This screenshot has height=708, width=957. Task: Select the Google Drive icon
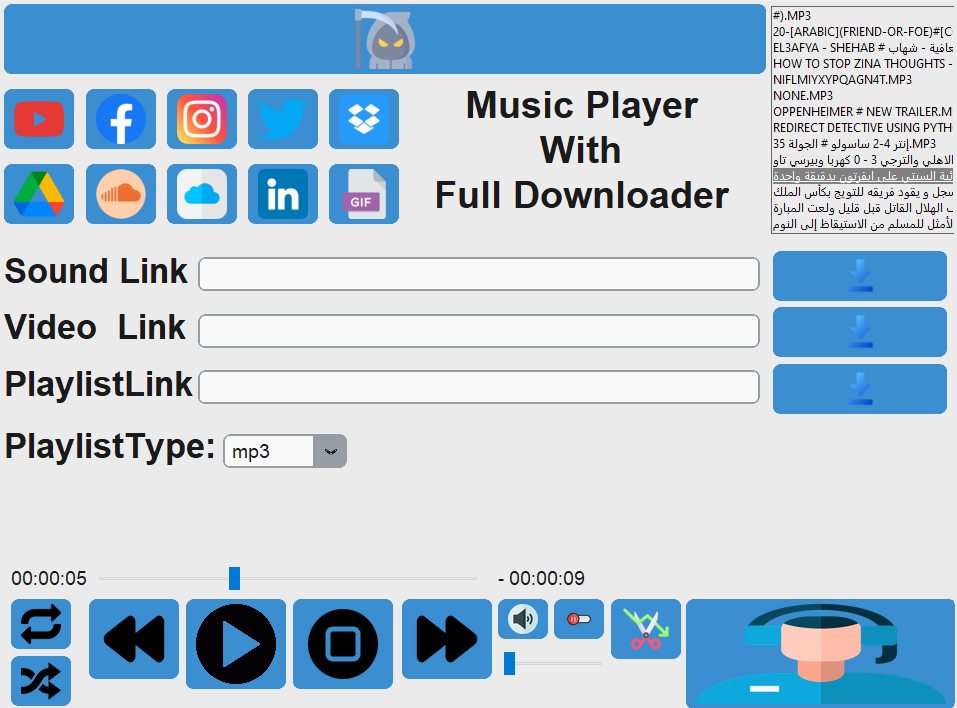[39, 193]
